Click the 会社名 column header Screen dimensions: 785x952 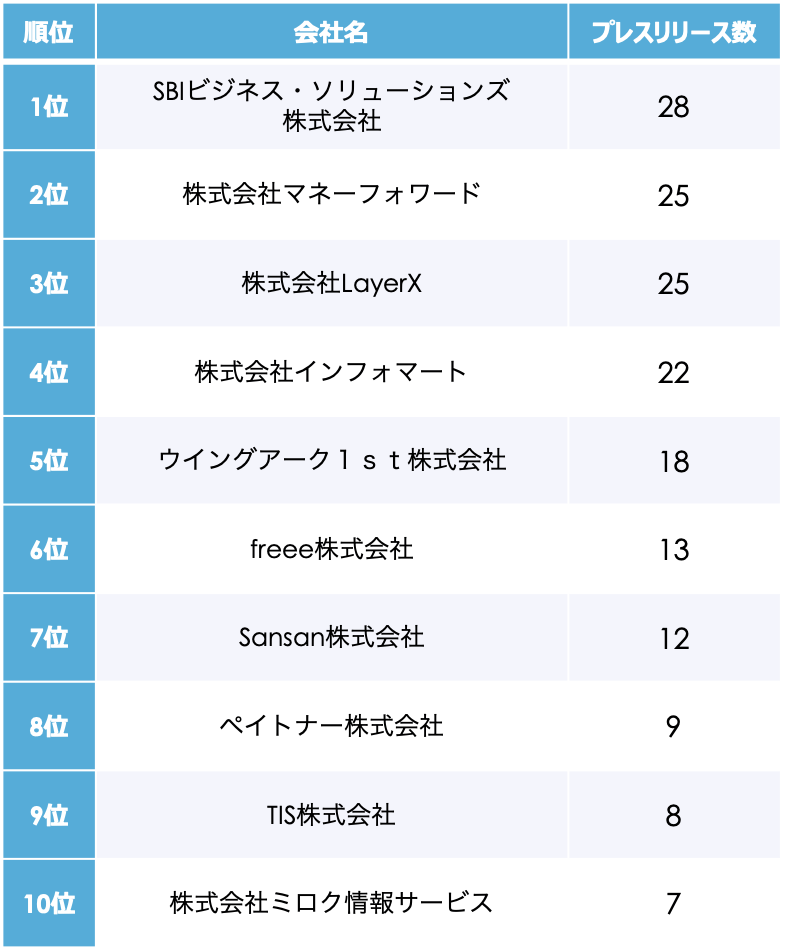click(331, 33)
